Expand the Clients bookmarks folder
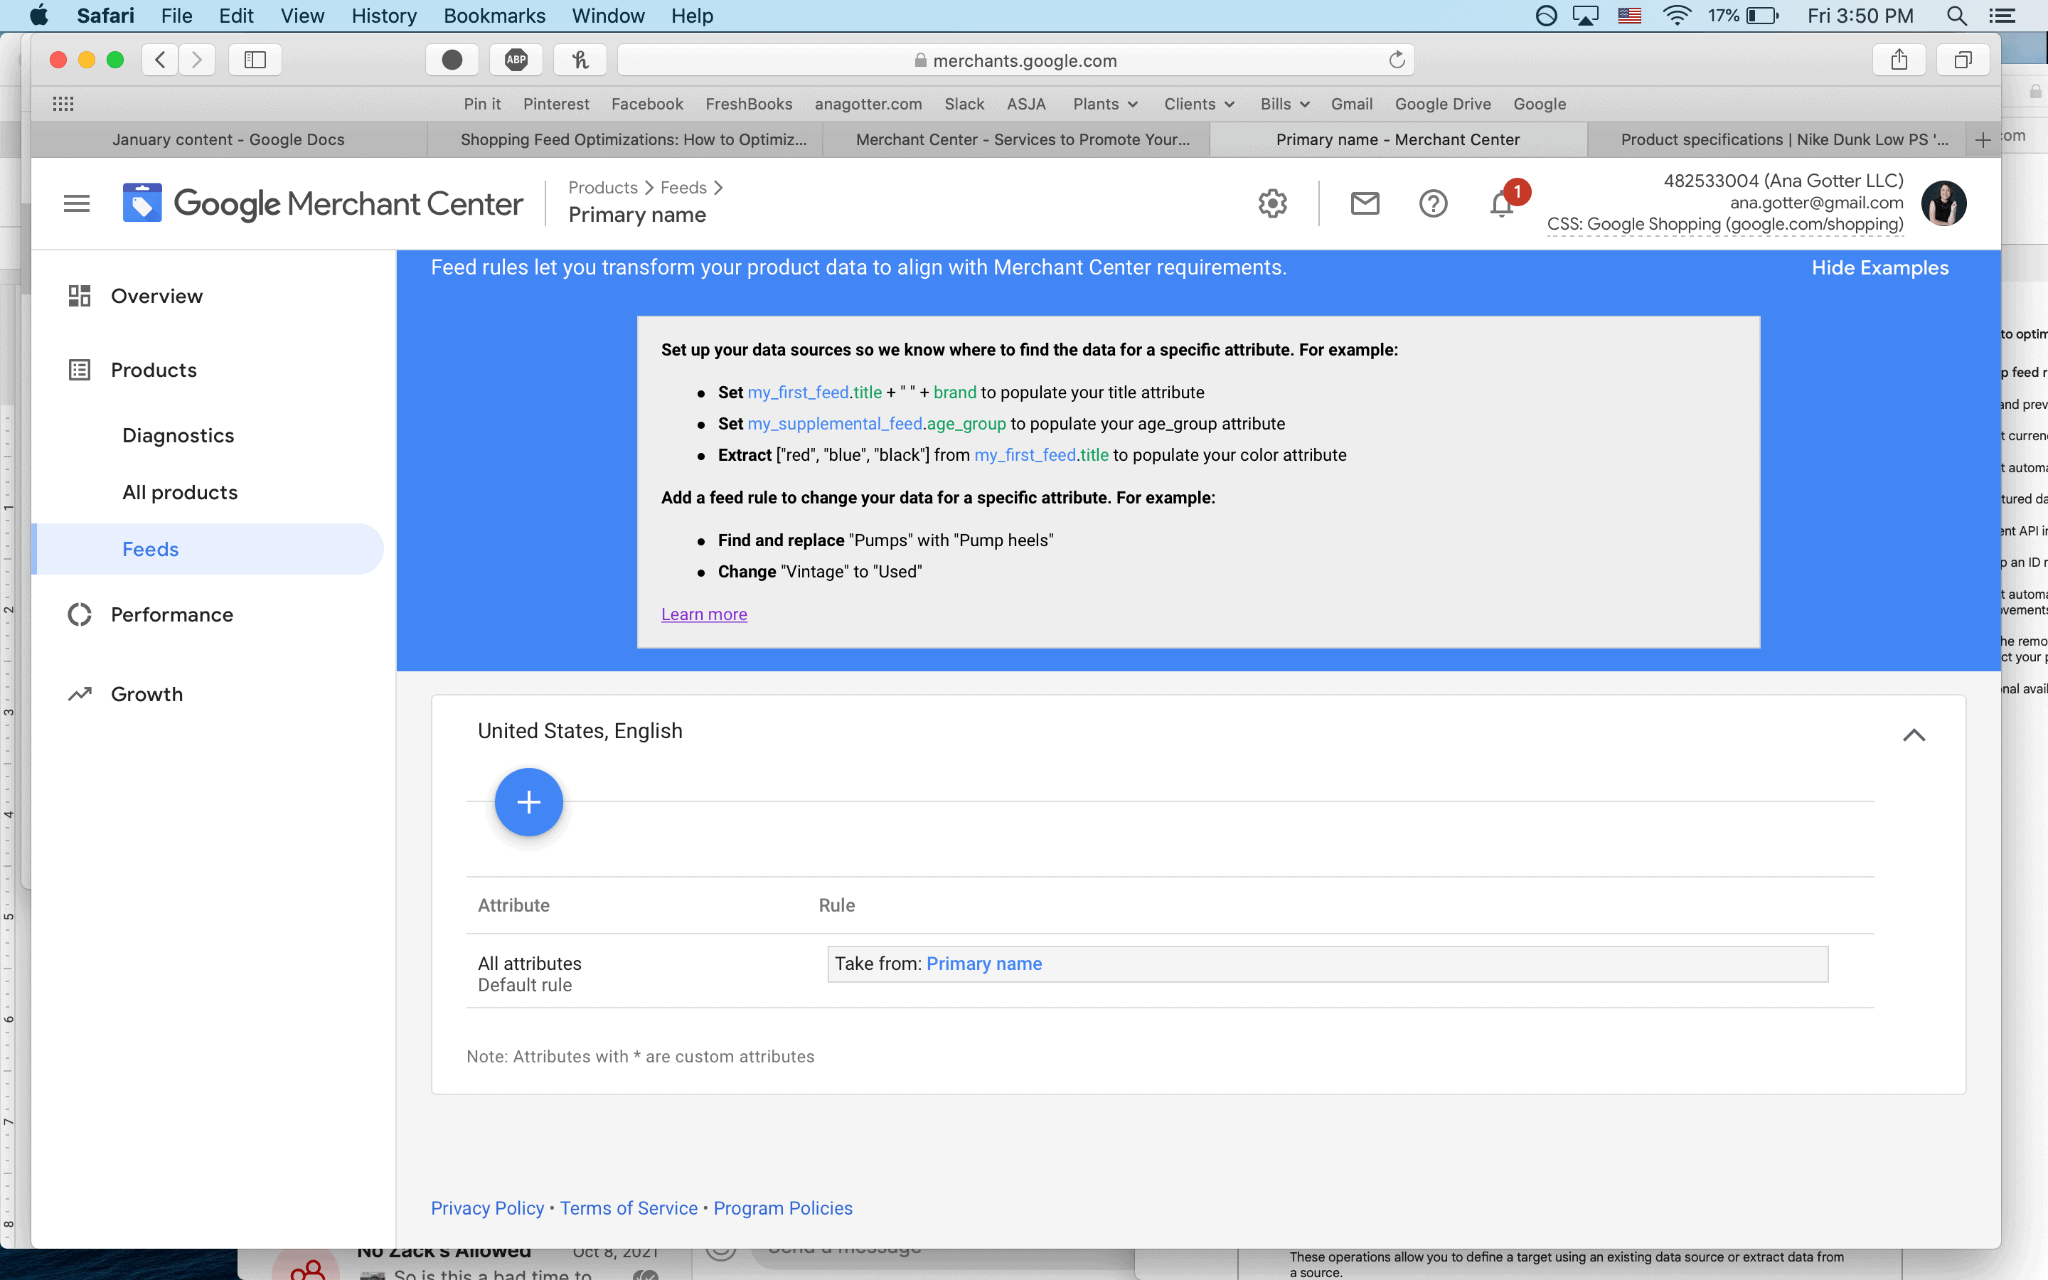The image size is (2048, 1280). (x=1199, y=104)
